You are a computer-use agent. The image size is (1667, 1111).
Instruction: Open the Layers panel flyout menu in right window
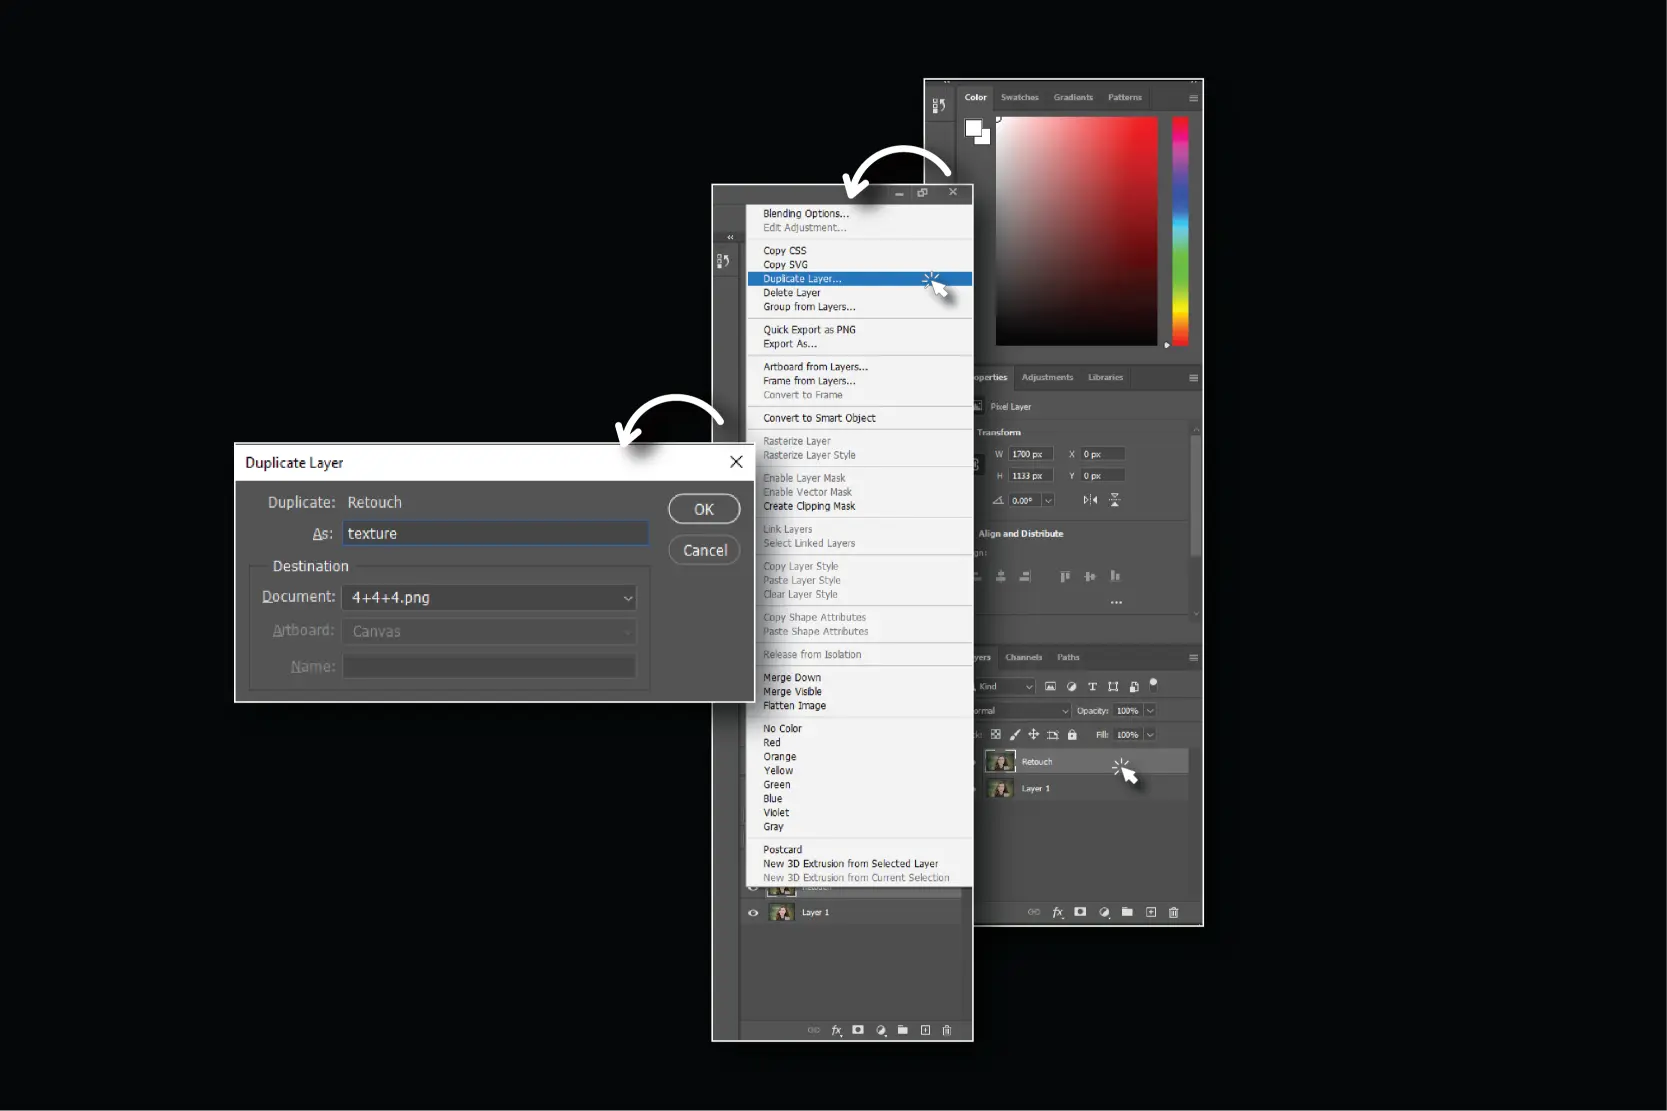(x=1193, y=658)
